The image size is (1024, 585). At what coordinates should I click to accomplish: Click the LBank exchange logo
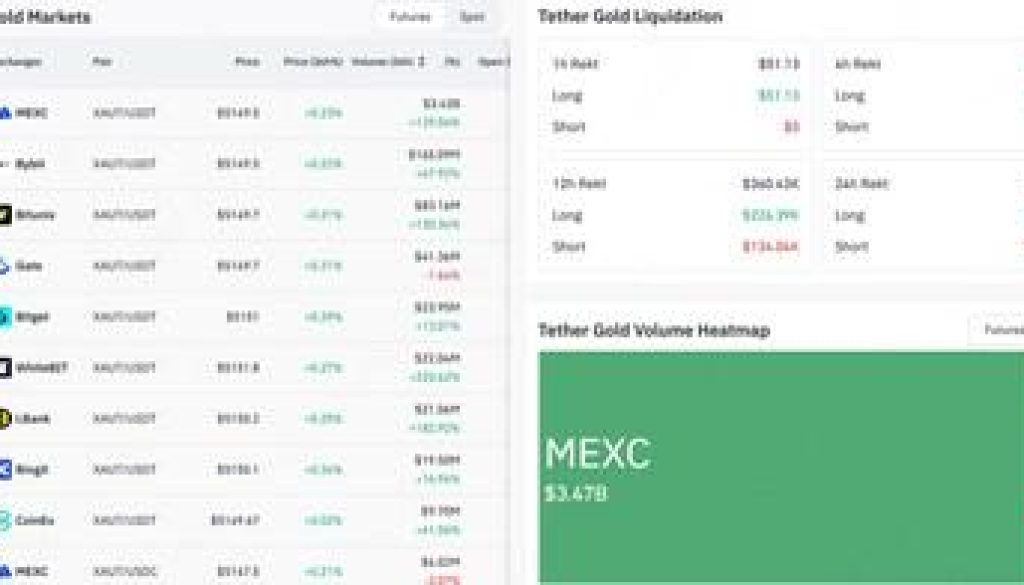point(5,419)
